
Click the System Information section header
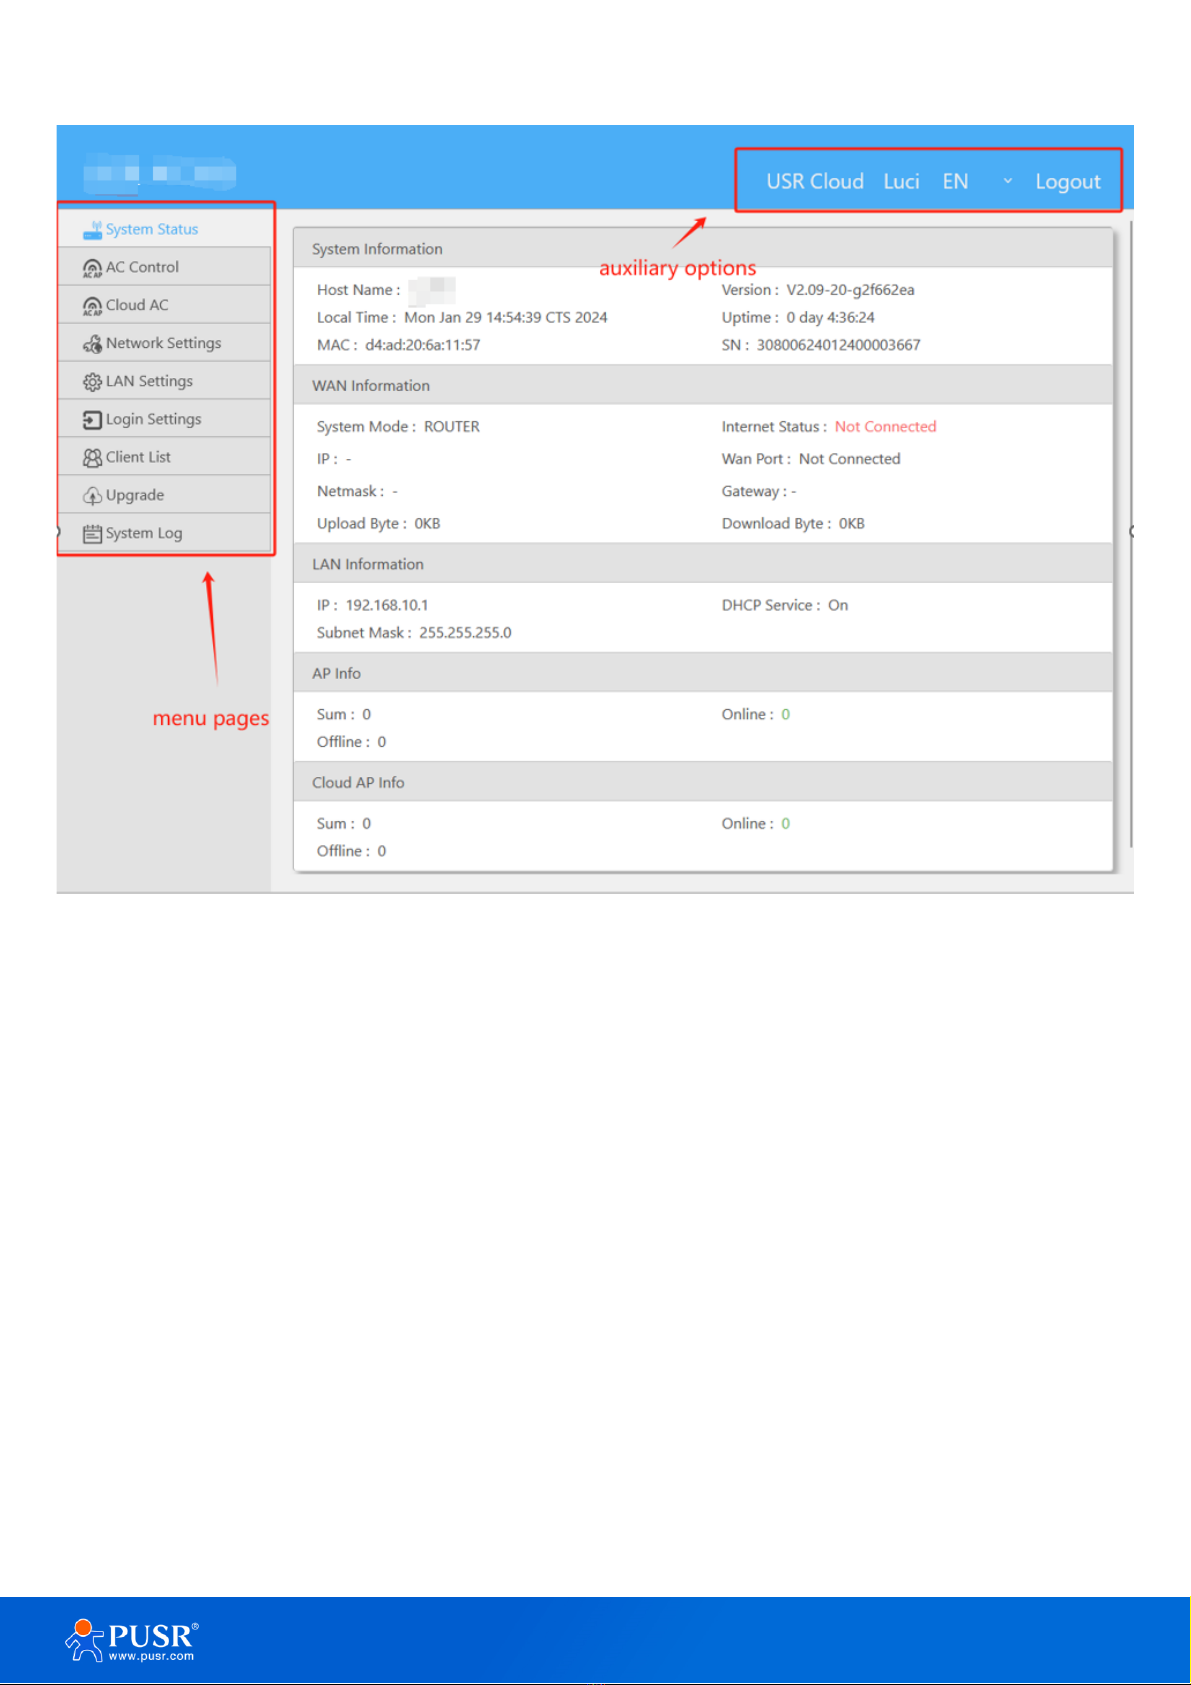(377, 249)
